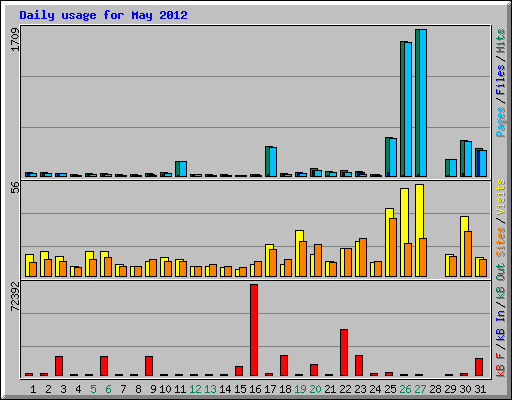Image resolution: width=512 pixels, height=400 pixels.
Task: Click the red kB bar for day 3
Action: (x=59, y=366)
